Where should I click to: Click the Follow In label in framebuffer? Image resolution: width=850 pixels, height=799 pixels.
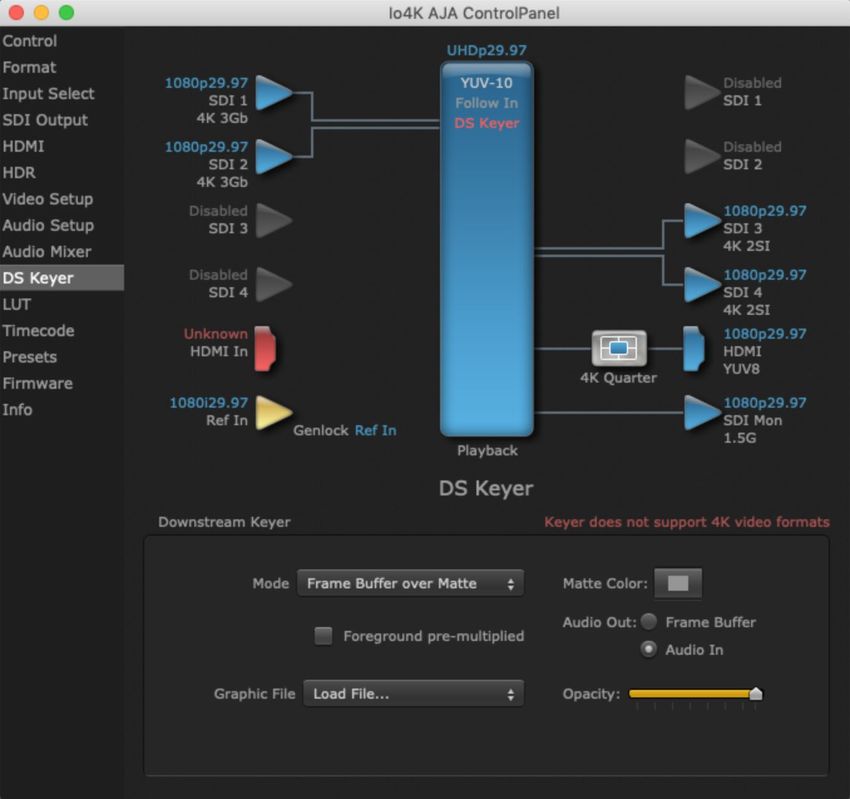[x=487, y=103]
